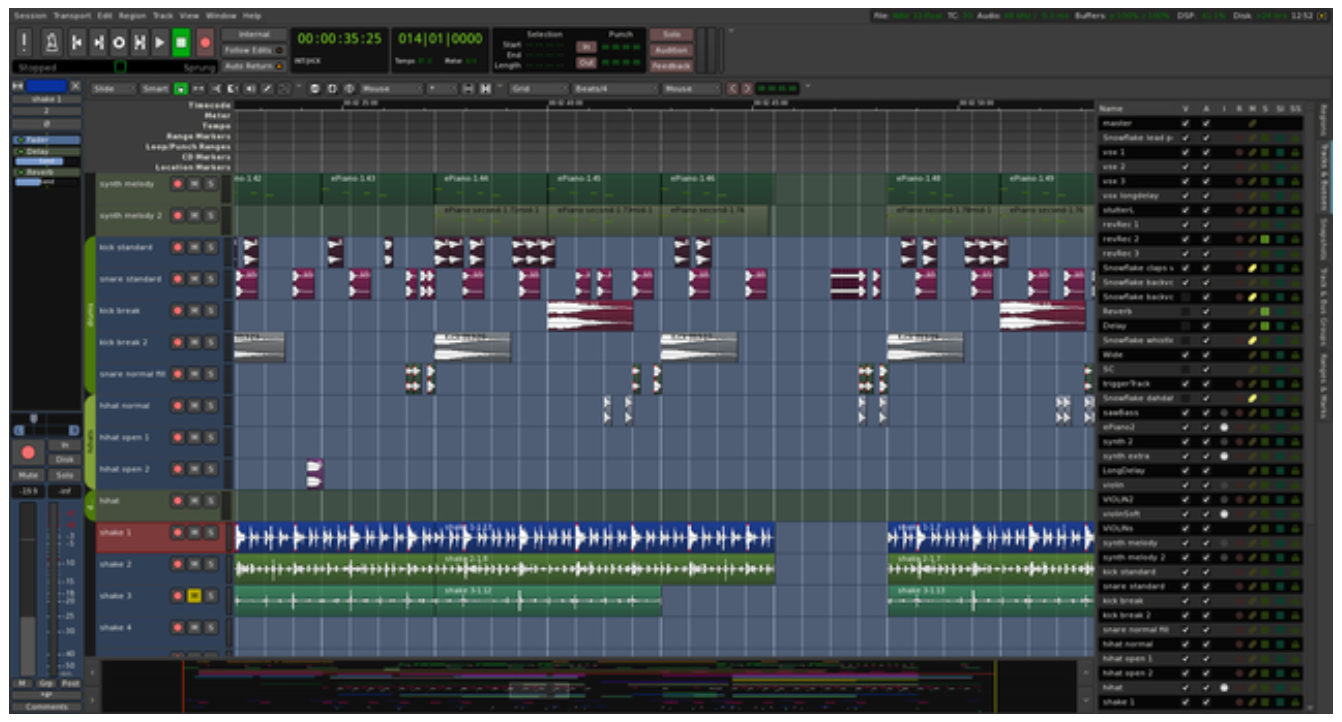
Task: Click the session summary overview strip
Action: tap(589, 685)
